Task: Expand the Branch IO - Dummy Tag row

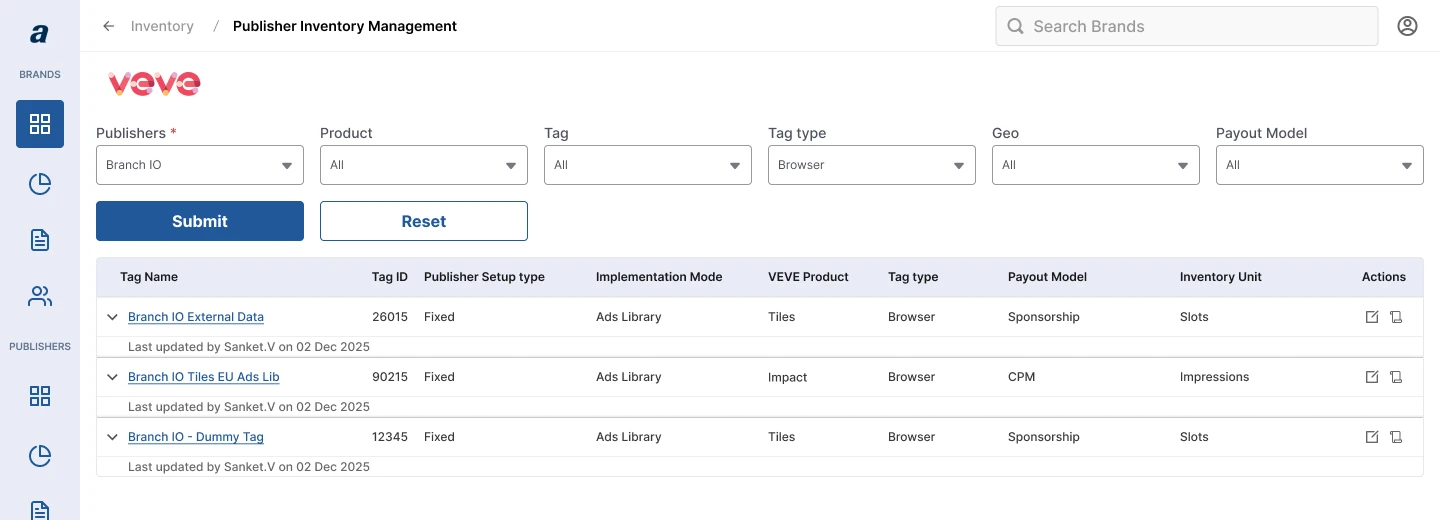Action: (x=112, y=437)
